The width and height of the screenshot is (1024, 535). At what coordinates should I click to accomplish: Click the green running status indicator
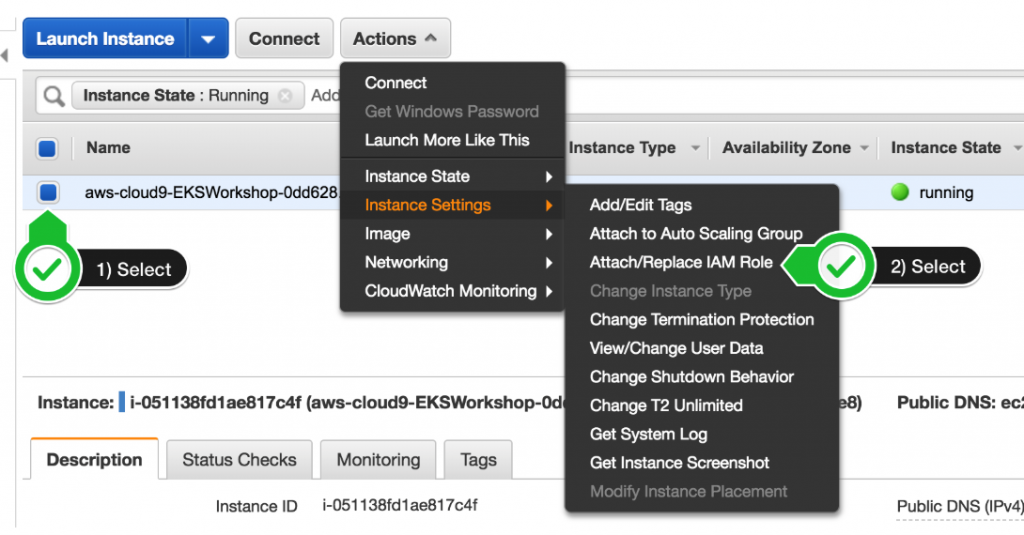coord(900,192)
